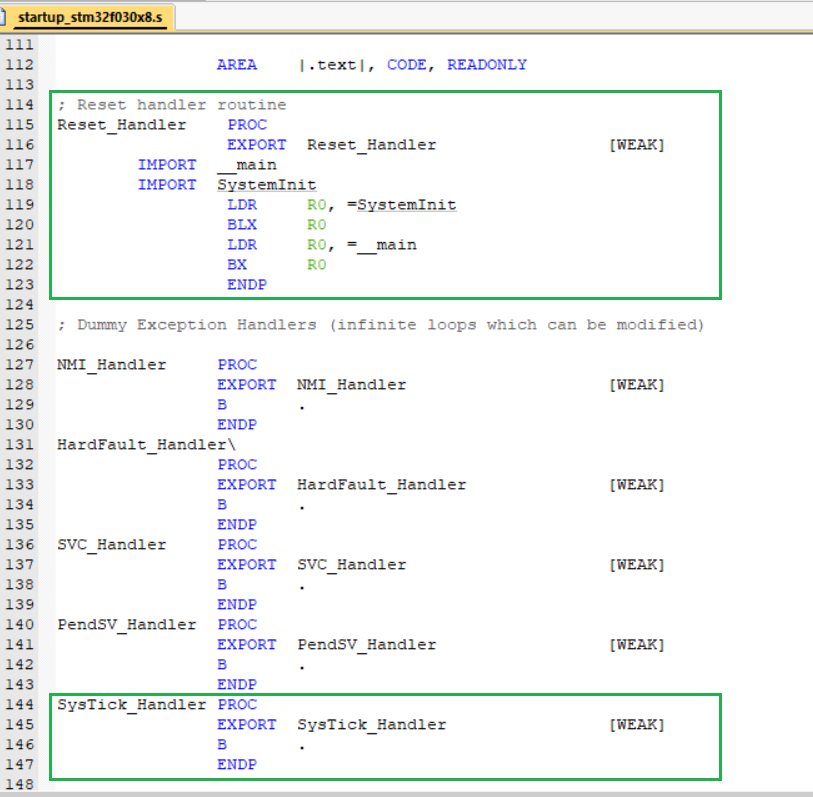Click the 'Dummy Exception Handlers' comment line
The height and width of the screenshot is (797, 813).
pos(381,325)
